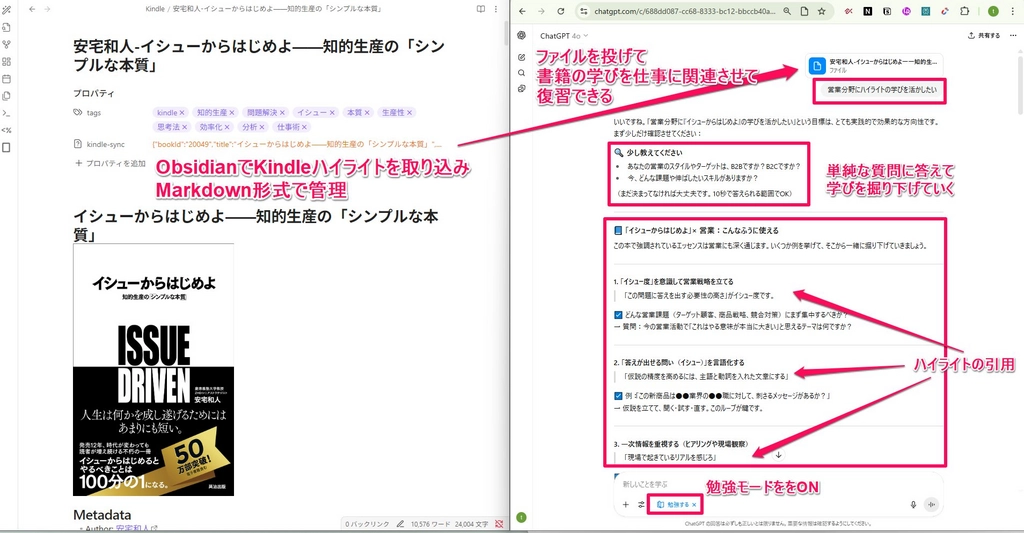This screenshot has height=533, width=1024.
Task: Click the 共有する share button
Action: 984,36
